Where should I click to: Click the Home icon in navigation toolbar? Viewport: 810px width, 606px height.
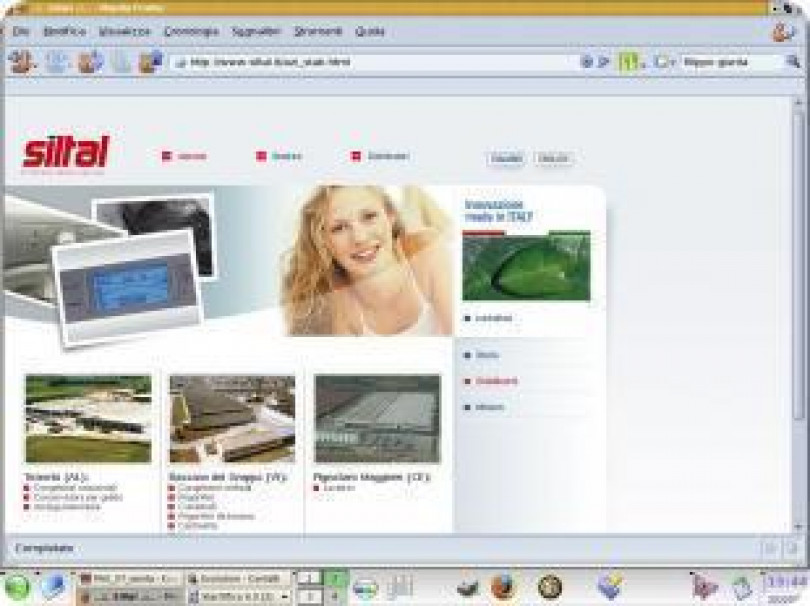click(151, 62)
